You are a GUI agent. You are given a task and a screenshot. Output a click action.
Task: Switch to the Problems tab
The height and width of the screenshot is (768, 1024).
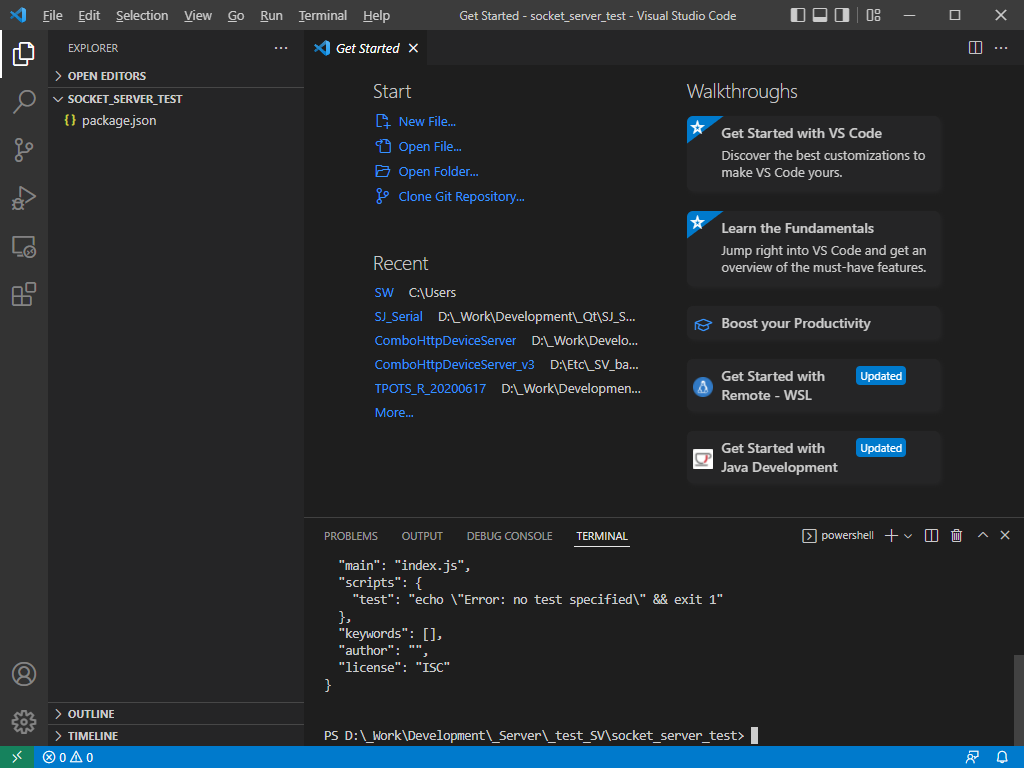click(351, 536)
